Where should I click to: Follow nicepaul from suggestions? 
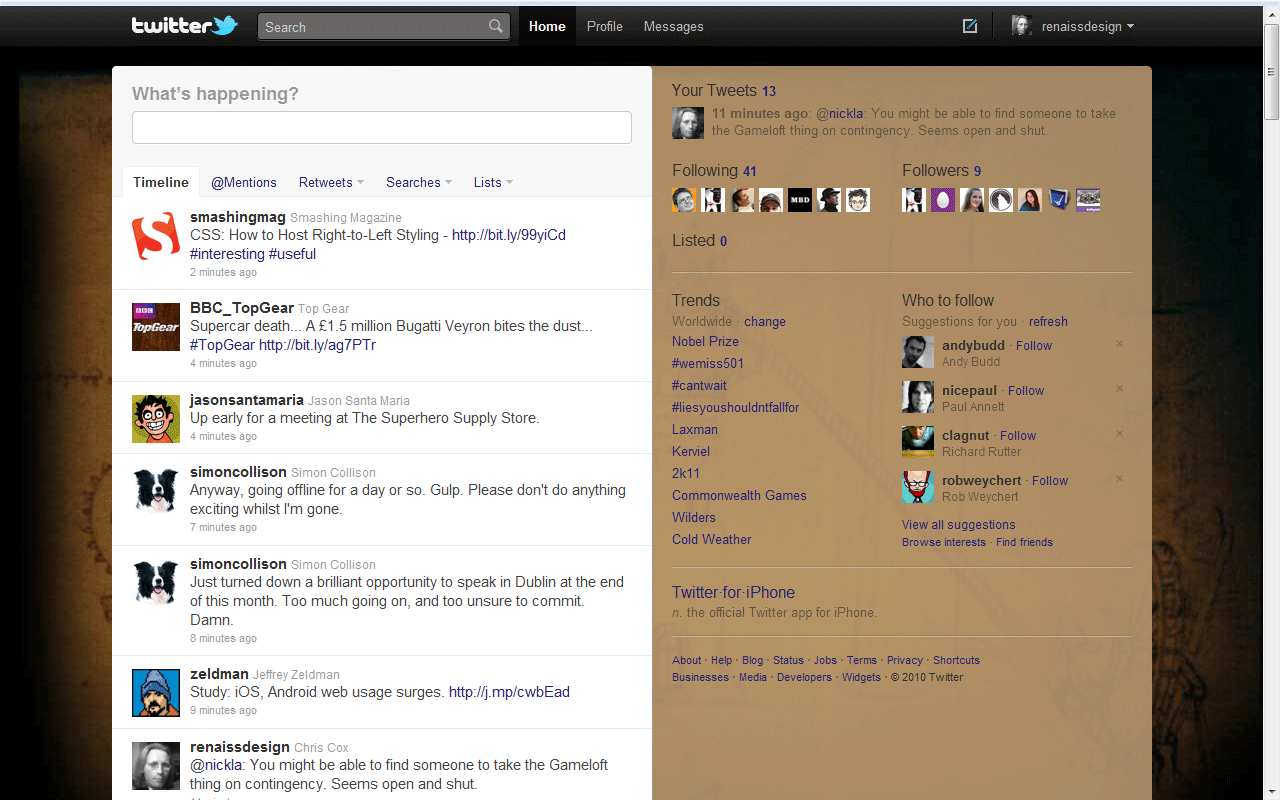click(1025, 390)
